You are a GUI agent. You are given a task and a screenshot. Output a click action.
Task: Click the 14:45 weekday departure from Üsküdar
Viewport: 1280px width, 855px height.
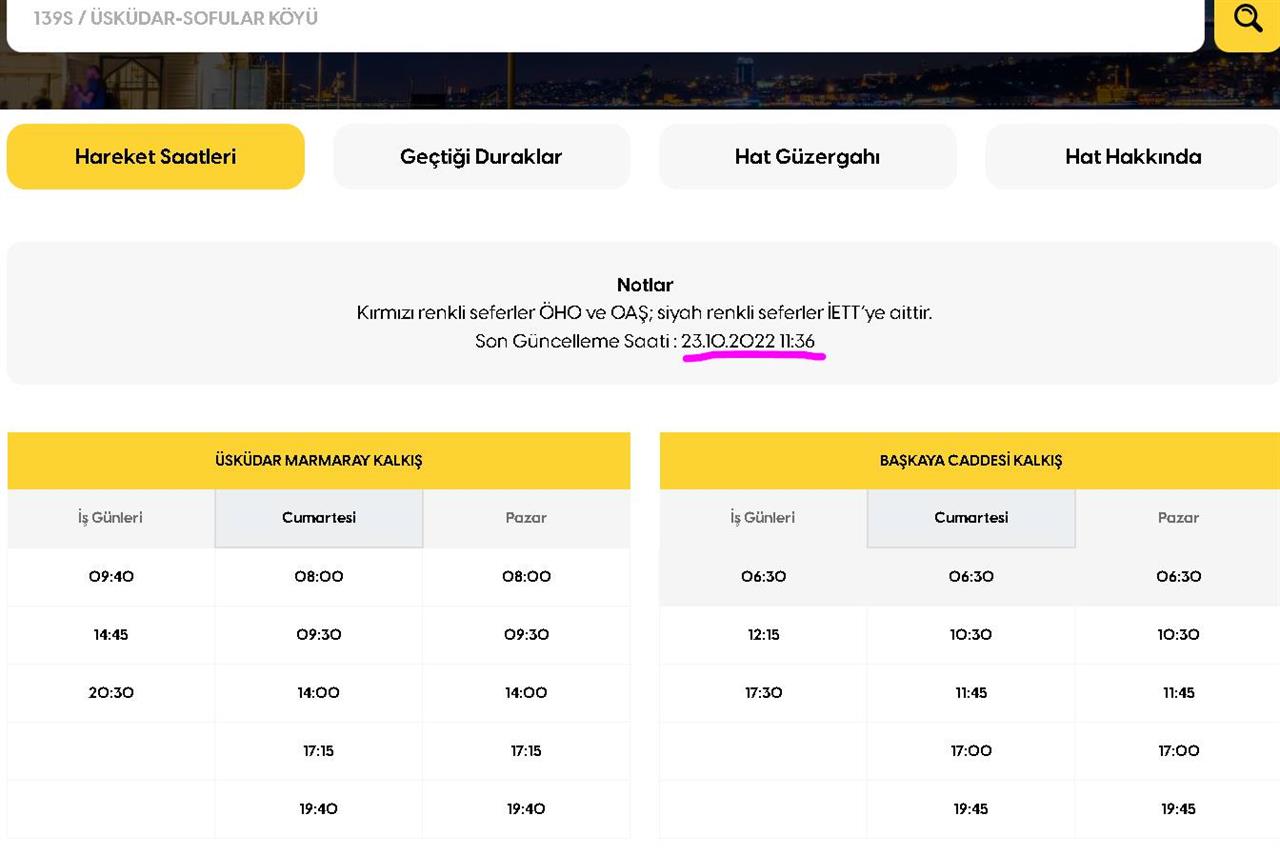point(110,634)
